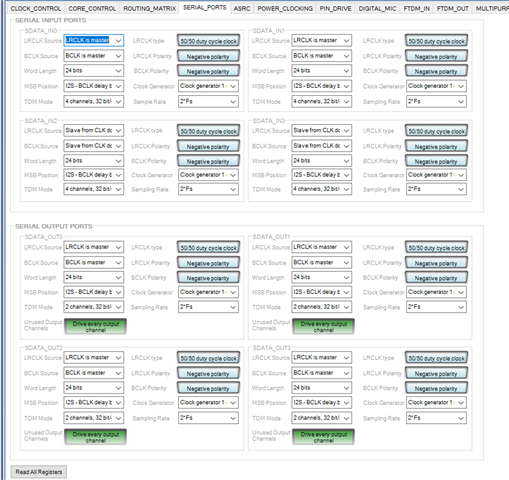The image size is (509, 480).
Task: Toggle SDATA_OUT2 LRCLK type button
Action: click(208, 358)
